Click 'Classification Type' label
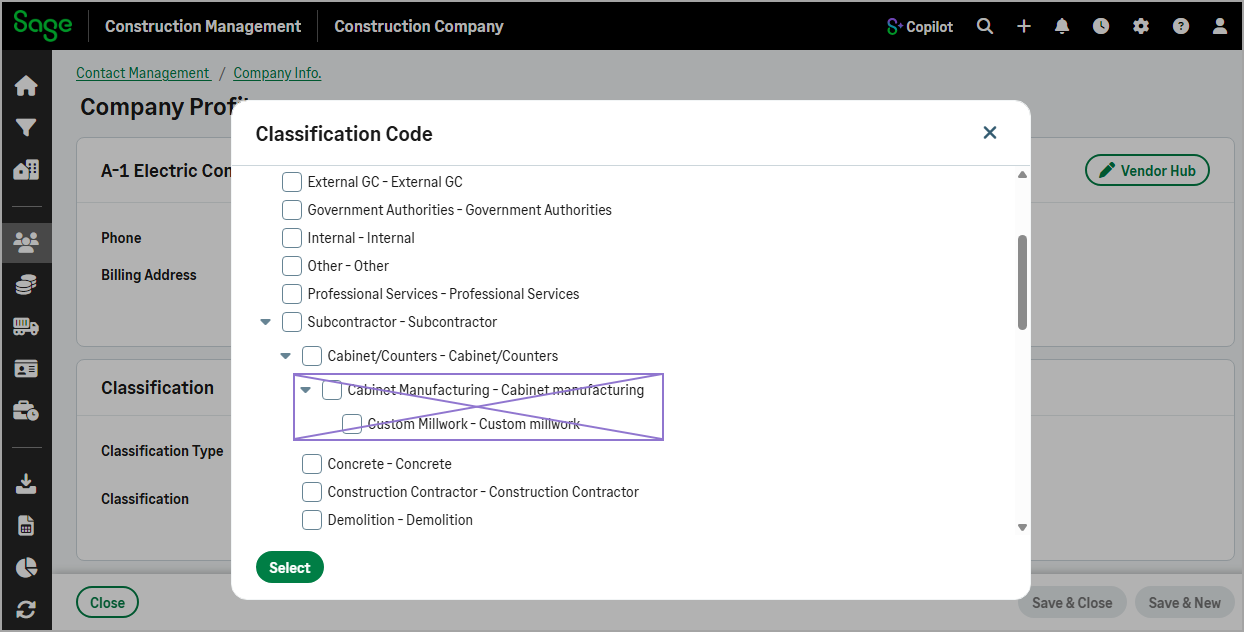The height and width of the screenshot is (632, 1244). point(162,451)
